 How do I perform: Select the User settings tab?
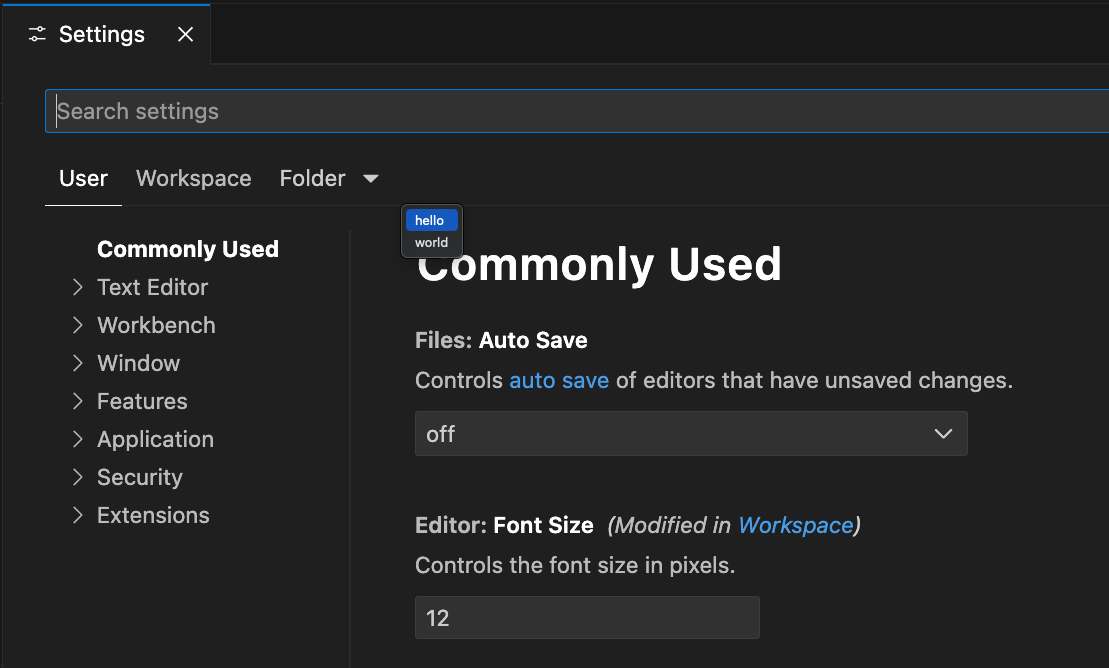pos(82,178)
